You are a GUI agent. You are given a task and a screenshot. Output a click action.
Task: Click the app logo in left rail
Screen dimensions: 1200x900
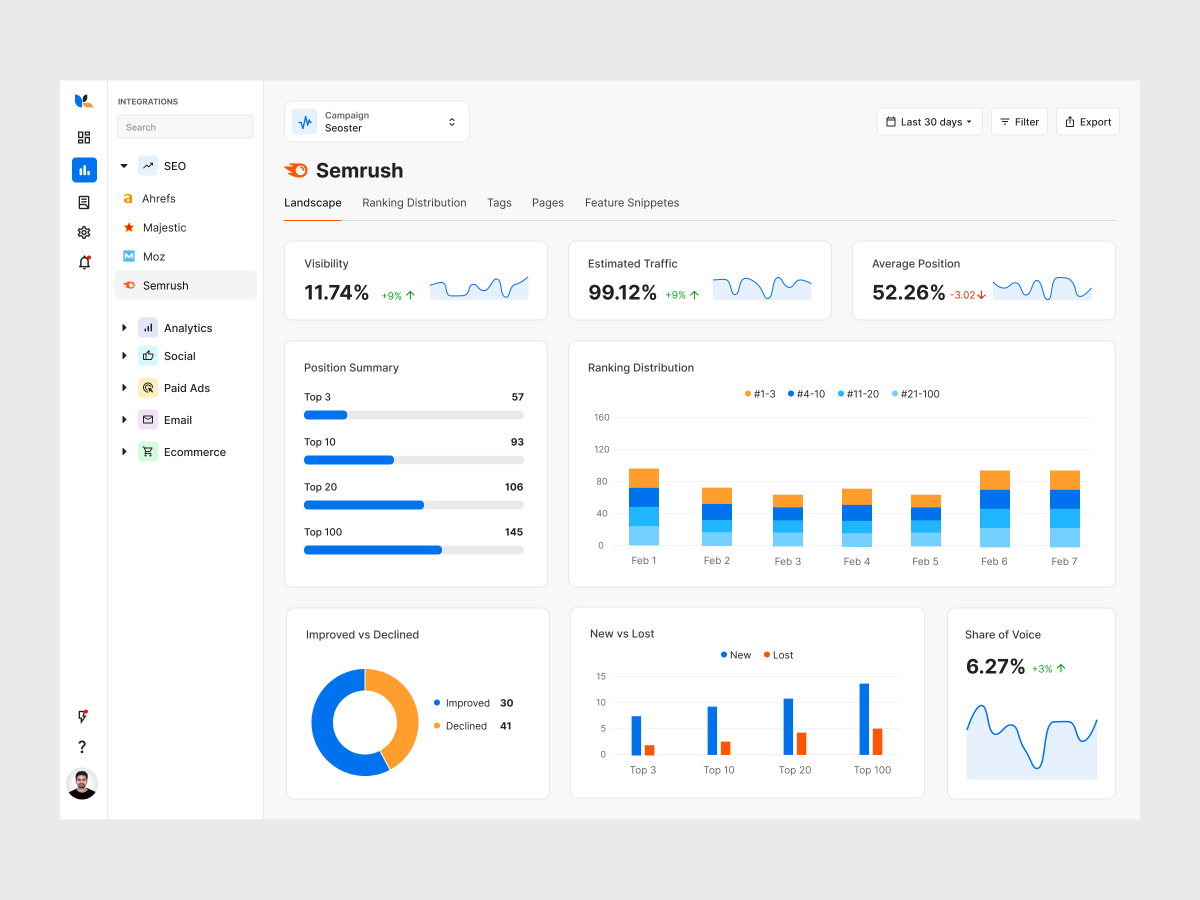click(84, 100)
